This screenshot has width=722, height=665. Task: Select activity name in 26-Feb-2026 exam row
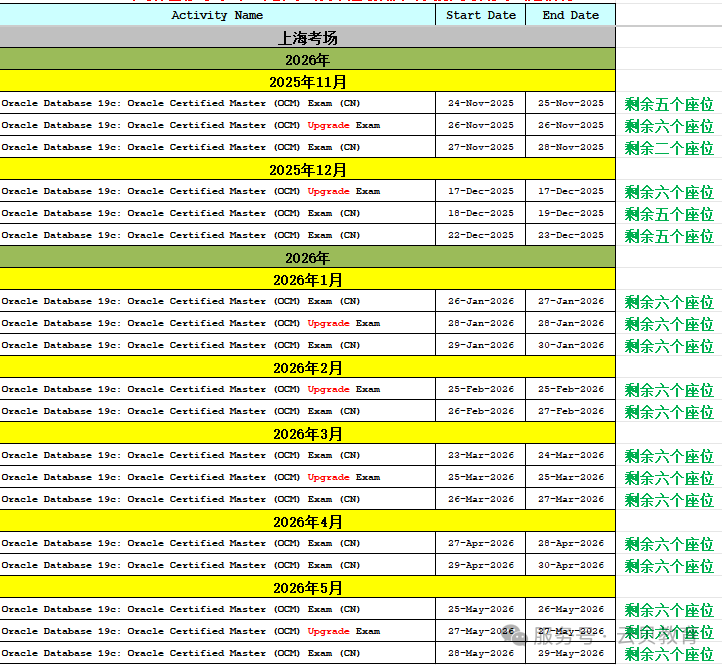click(180, 411)
